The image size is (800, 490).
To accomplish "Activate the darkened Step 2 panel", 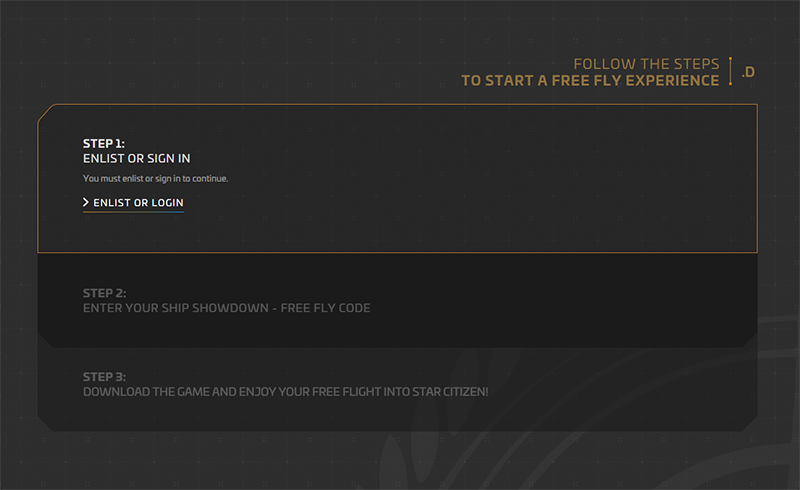I will 397,301.
